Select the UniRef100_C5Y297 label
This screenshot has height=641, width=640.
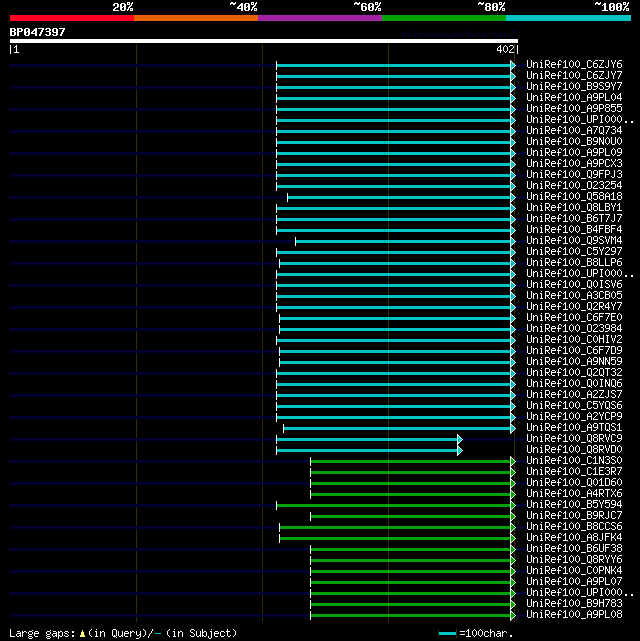click(574, 251)
